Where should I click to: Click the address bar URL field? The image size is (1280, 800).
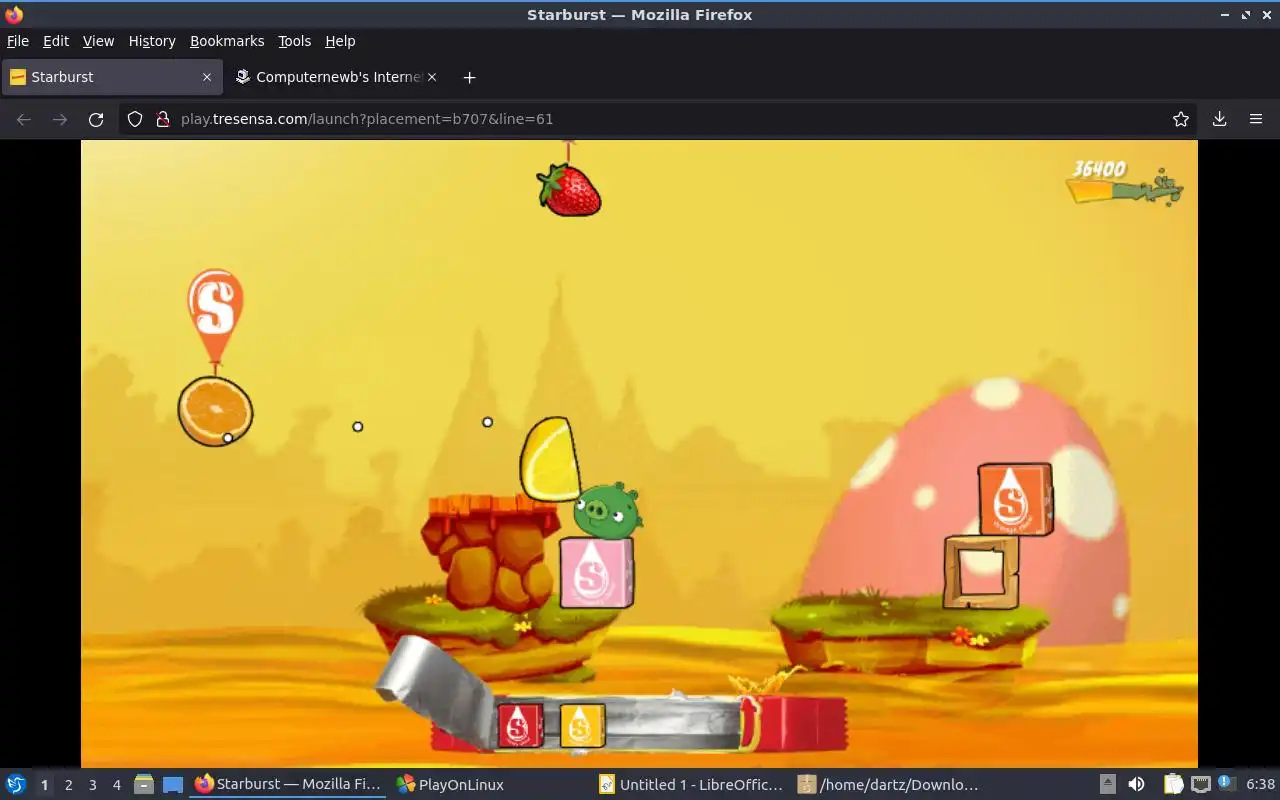click(660, 119)
